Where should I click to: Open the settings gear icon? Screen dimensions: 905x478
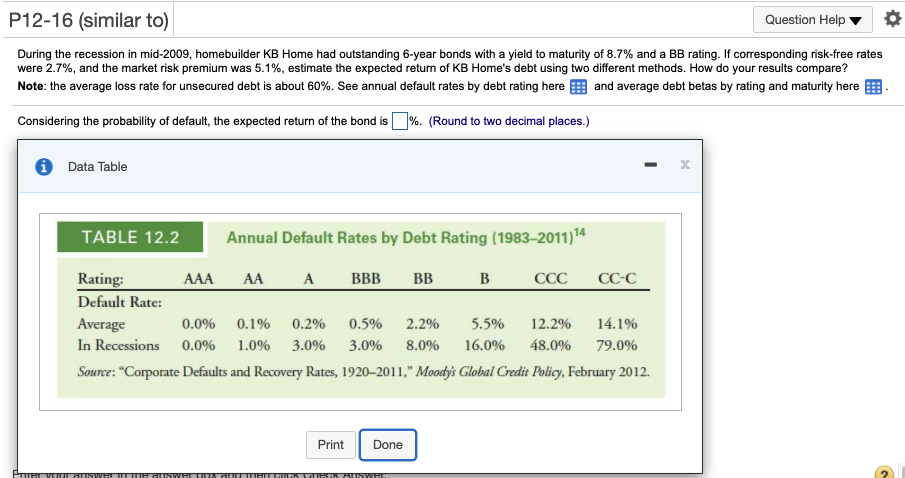pyautogui.click(x=892, y=20)
